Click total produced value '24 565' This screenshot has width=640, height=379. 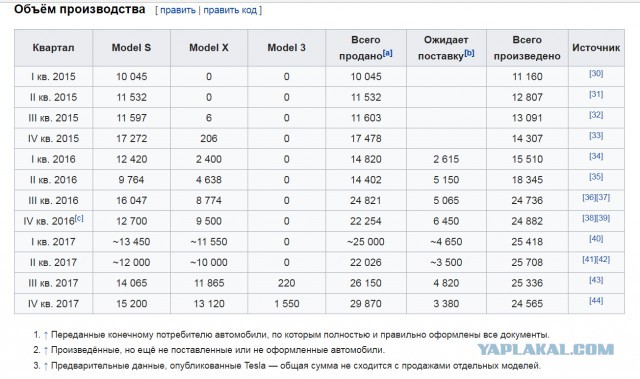527,304
